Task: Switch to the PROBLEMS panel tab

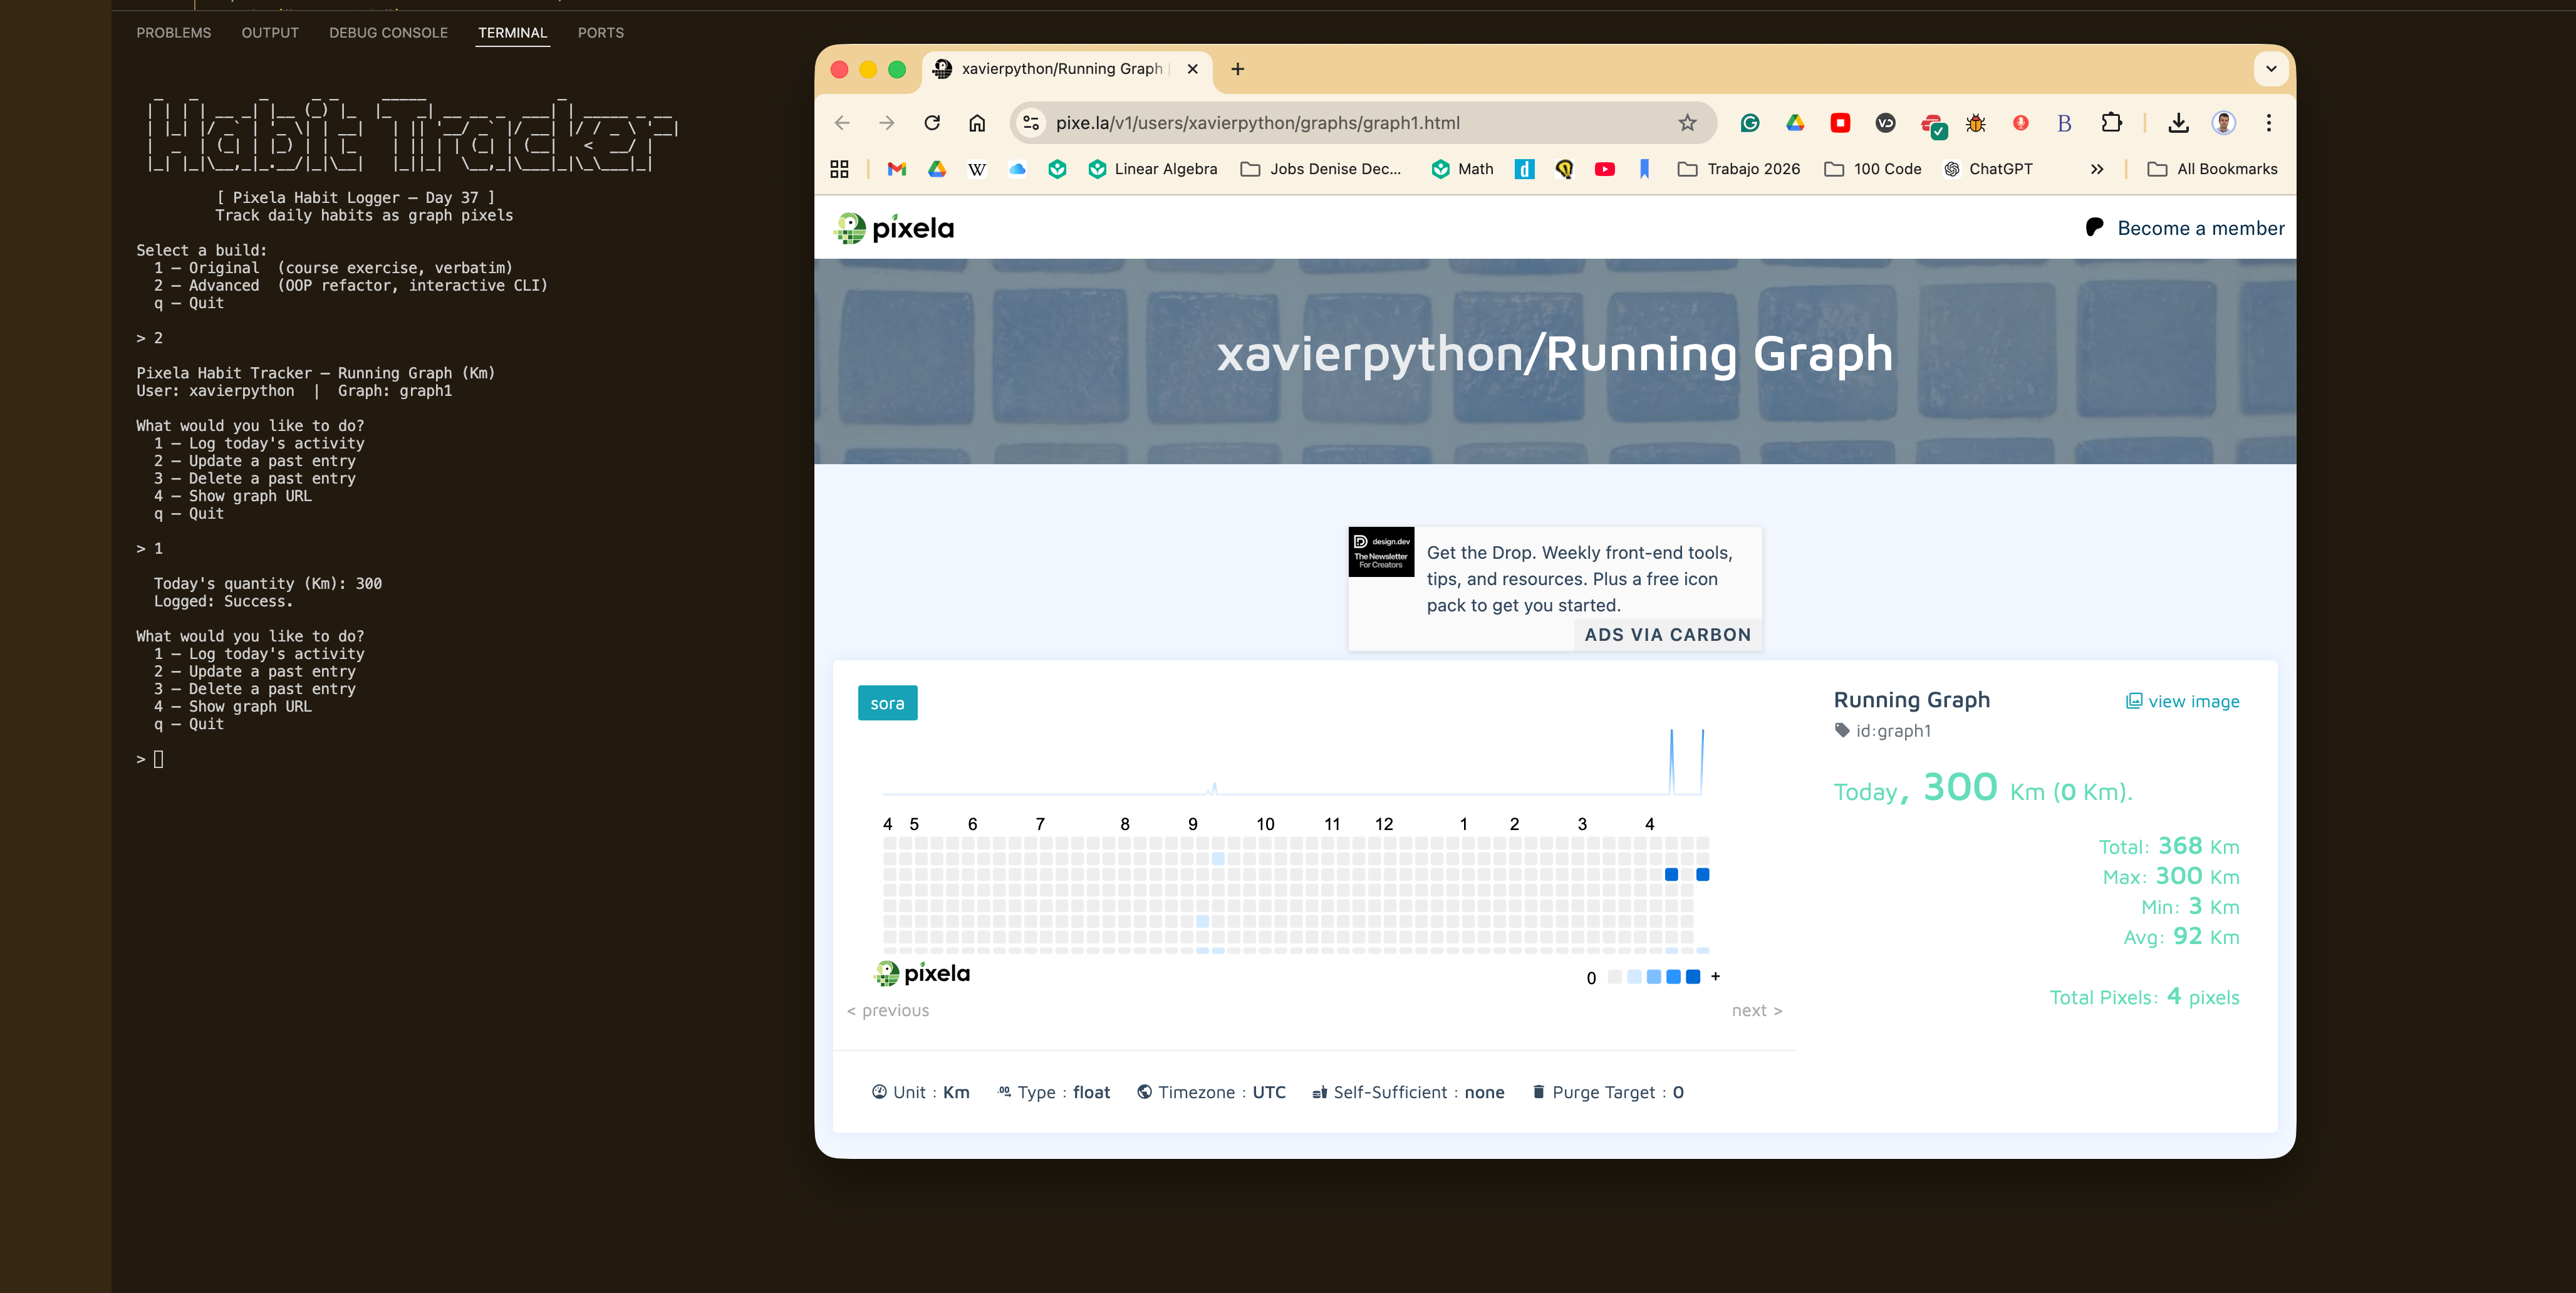Action: click(x=174, y=33)
